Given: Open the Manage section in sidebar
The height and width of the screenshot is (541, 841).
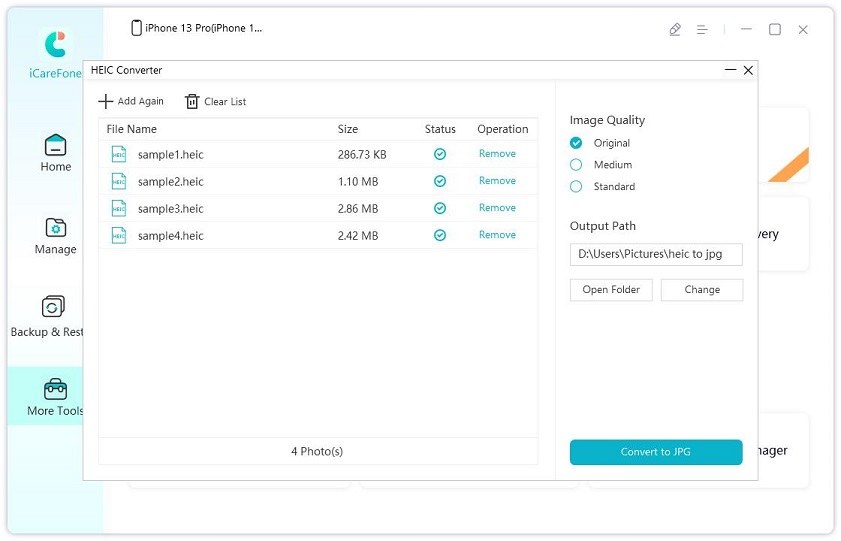Looking at the screenshot, I should pos(56,227).
